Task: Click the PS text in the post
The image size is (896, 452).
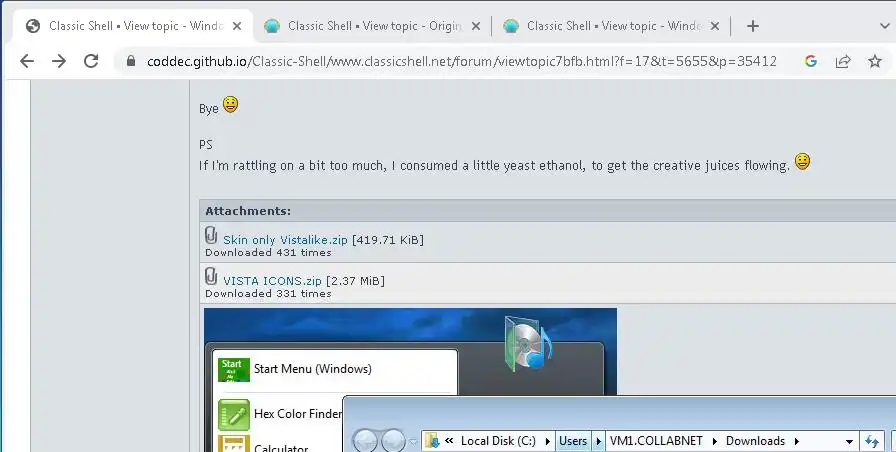Action: click(206, 145)
